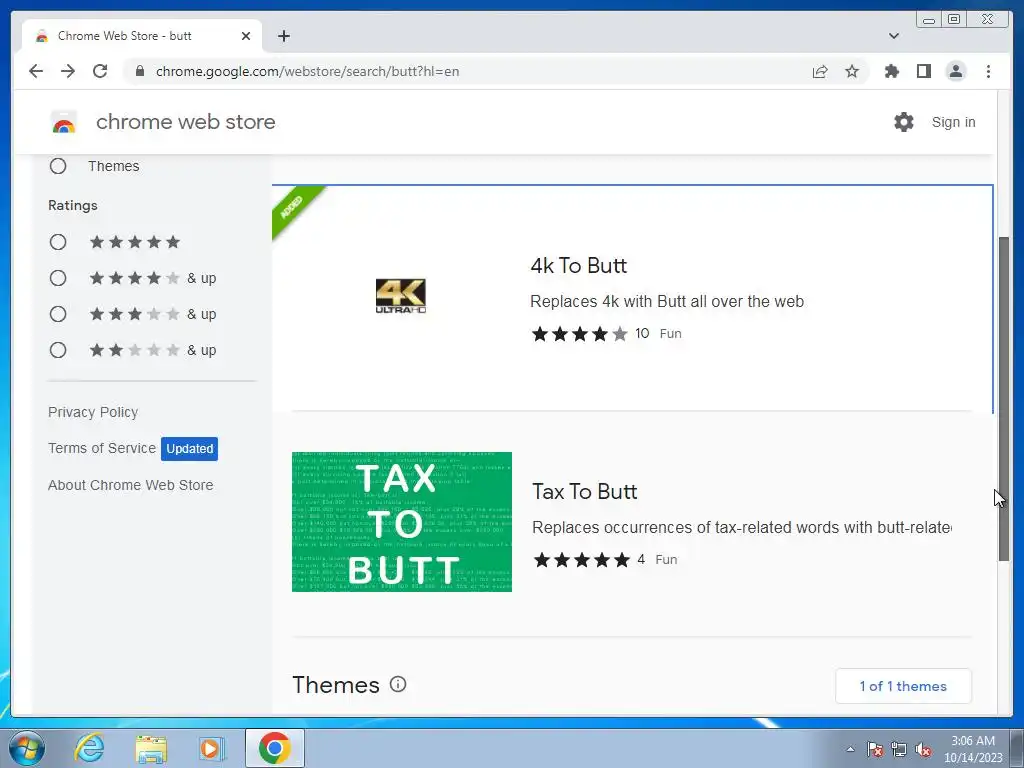
Task: Open the Extensions puzzle-piece menu
Action: tap(891, 71)
